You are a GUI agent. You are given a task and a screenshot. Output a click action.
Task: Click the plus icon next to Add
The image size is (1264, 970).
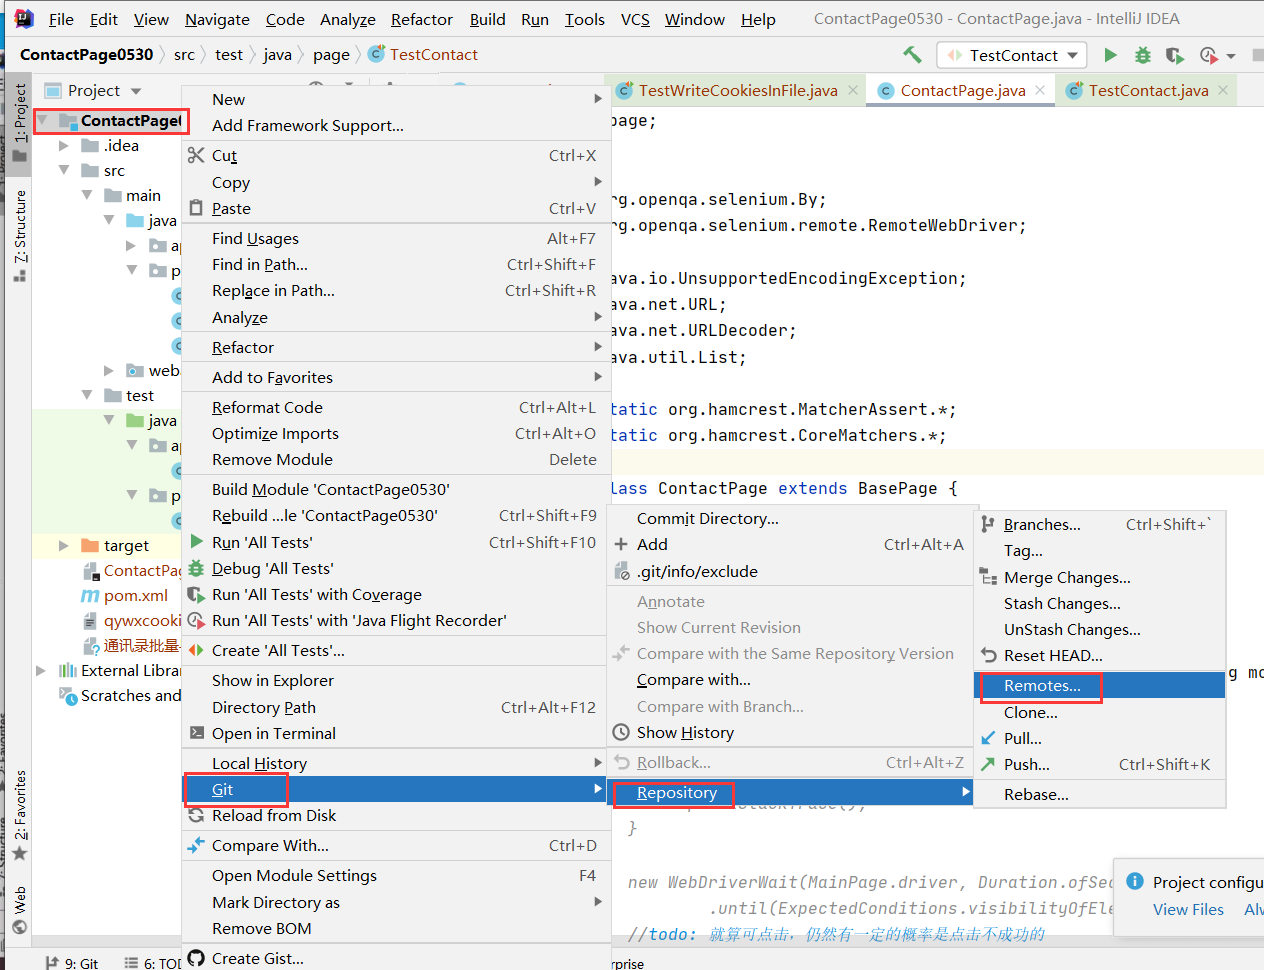pyautogui.click(x=621, y=544)
